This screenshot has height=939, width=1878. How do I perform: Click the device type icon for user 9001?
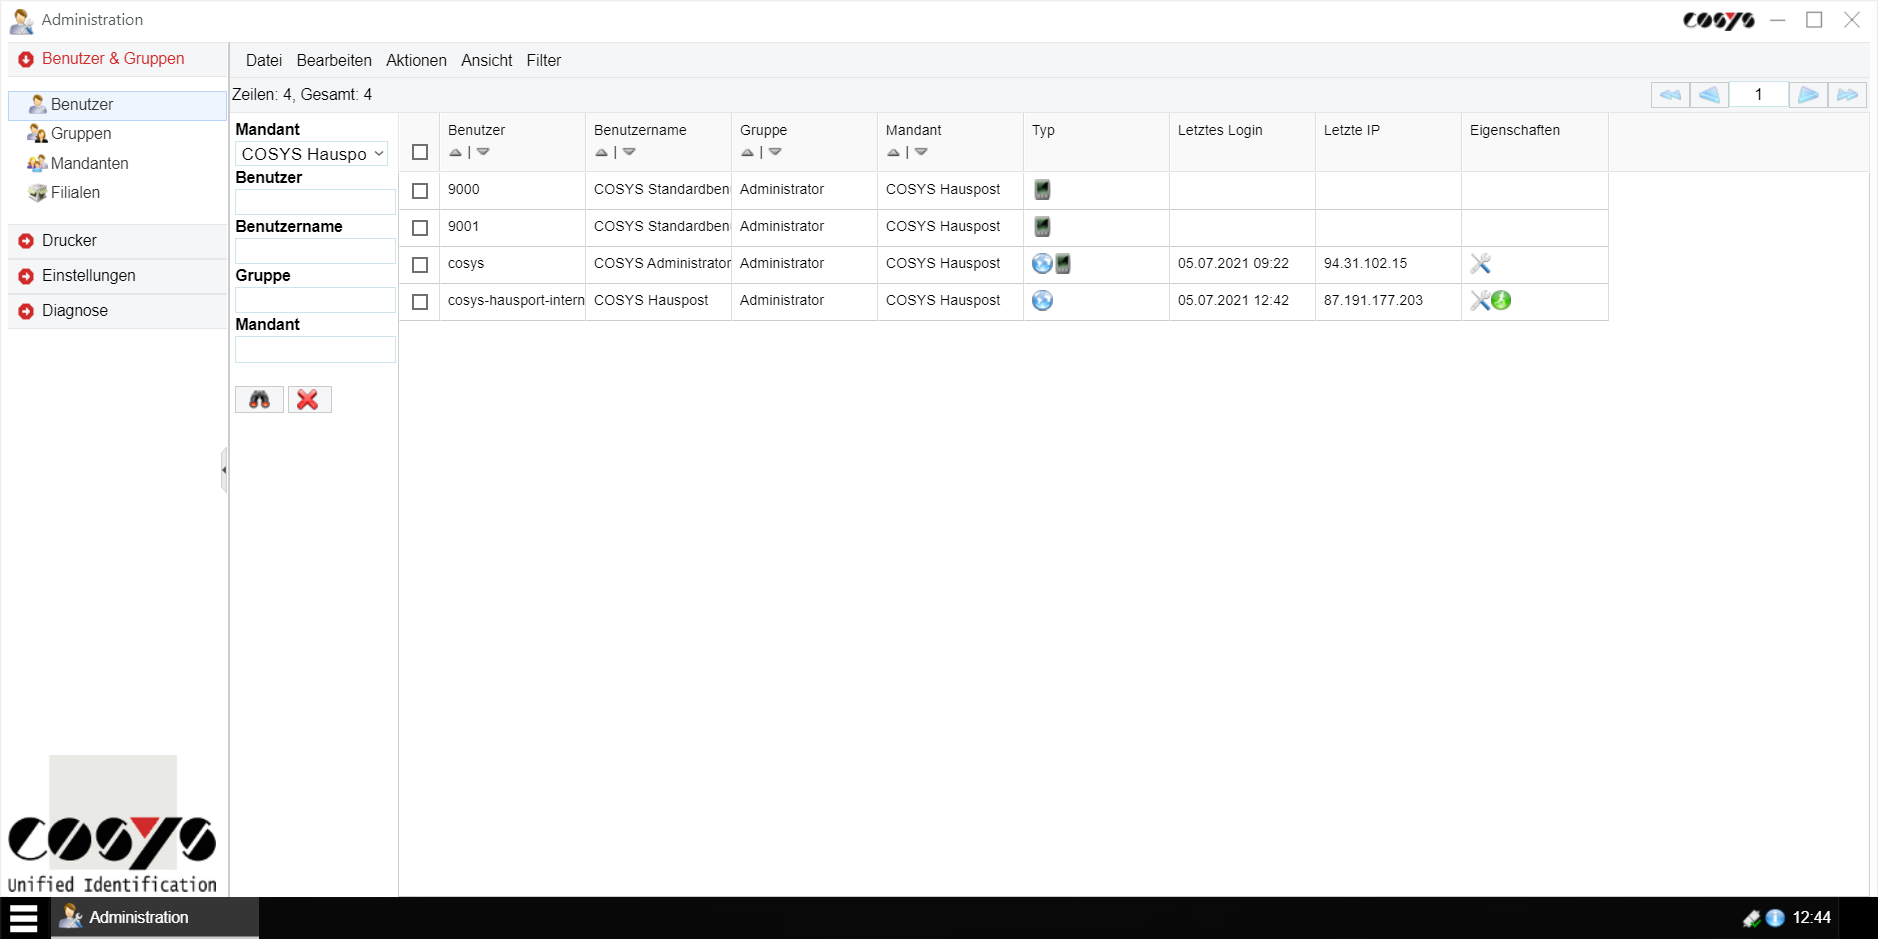click(1042, 227)
